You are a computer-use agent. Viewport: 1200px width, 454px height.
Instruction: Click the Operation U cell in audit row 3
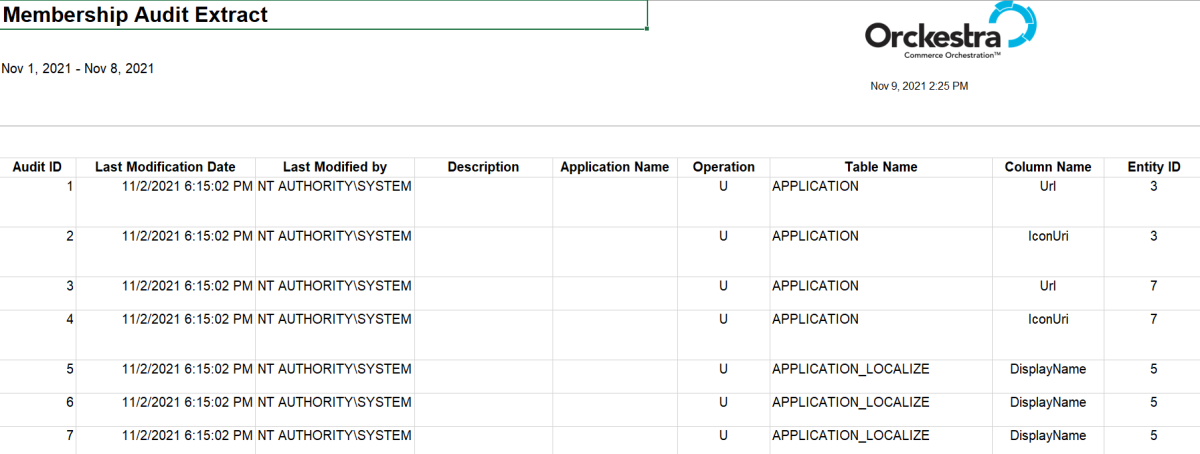pos(723,287)
